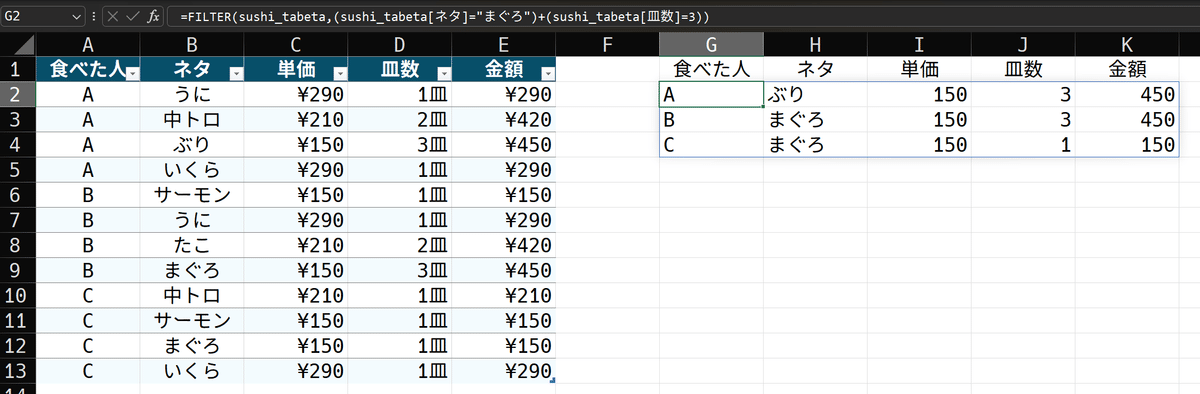1200x394 pixels.
Task: Click cell D3 showing 2皿
Action: [x=400, y=120]
